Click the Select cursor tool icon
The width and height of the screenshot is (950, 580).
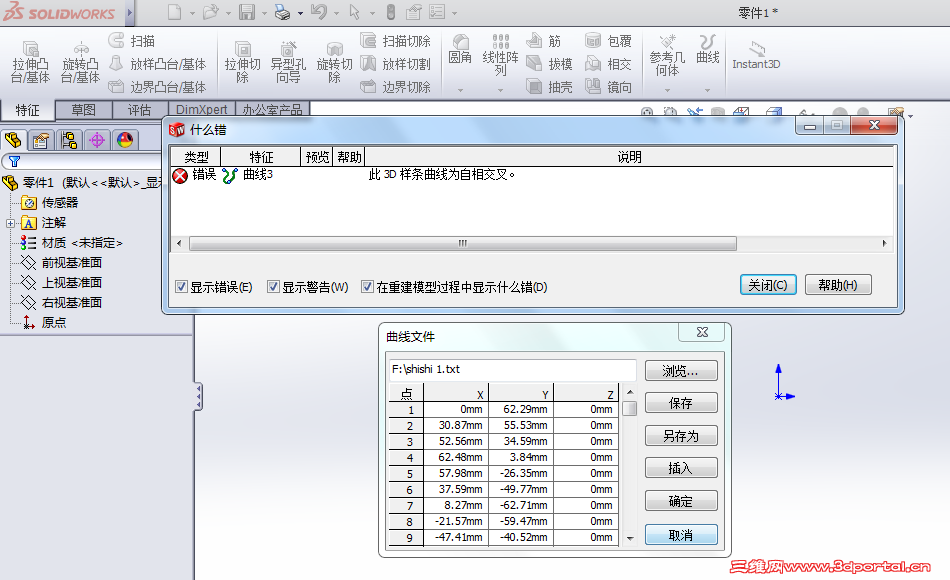pyautogui.click(x=355, y=12)
